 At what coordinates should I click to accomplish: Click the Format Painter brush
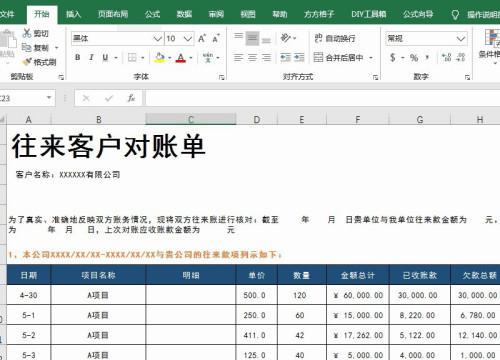click(27, 62)
